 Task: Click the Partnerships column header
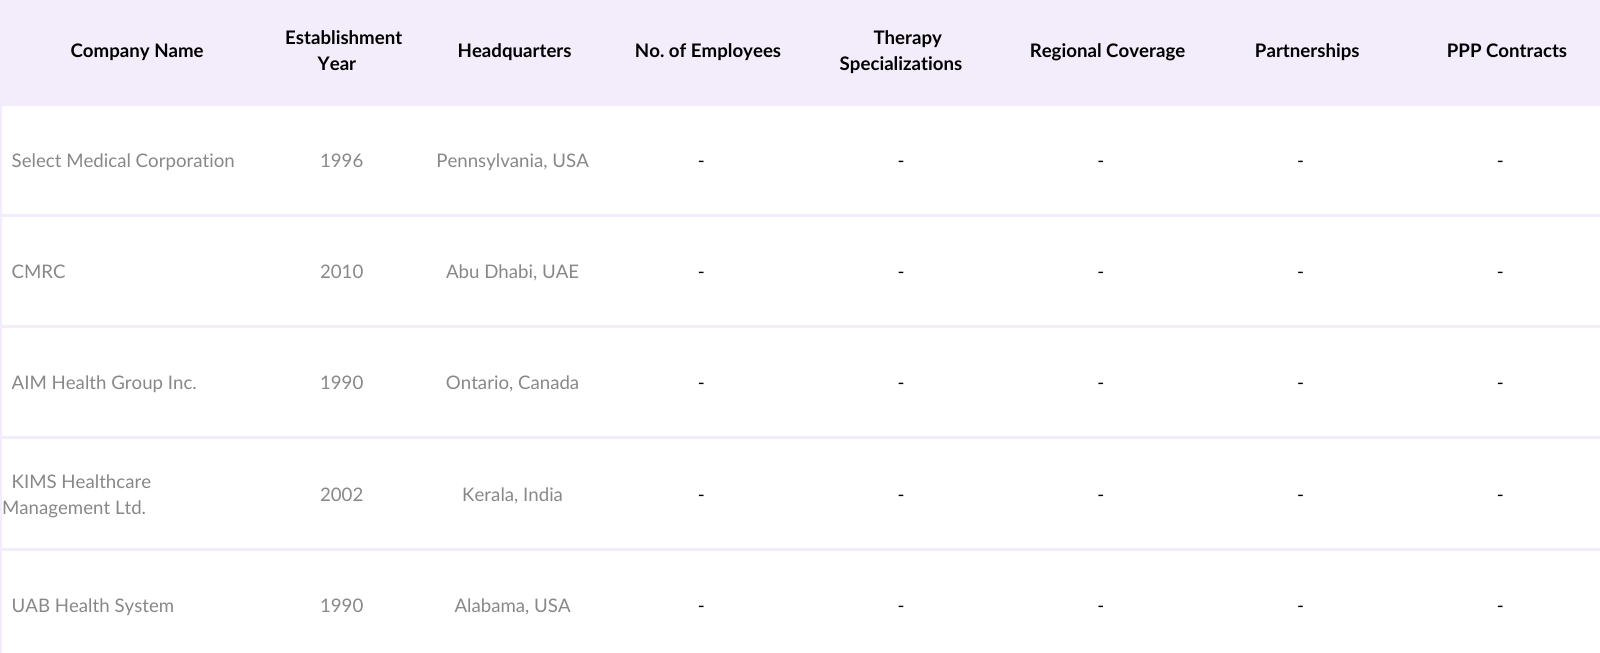click(1306, 51)
